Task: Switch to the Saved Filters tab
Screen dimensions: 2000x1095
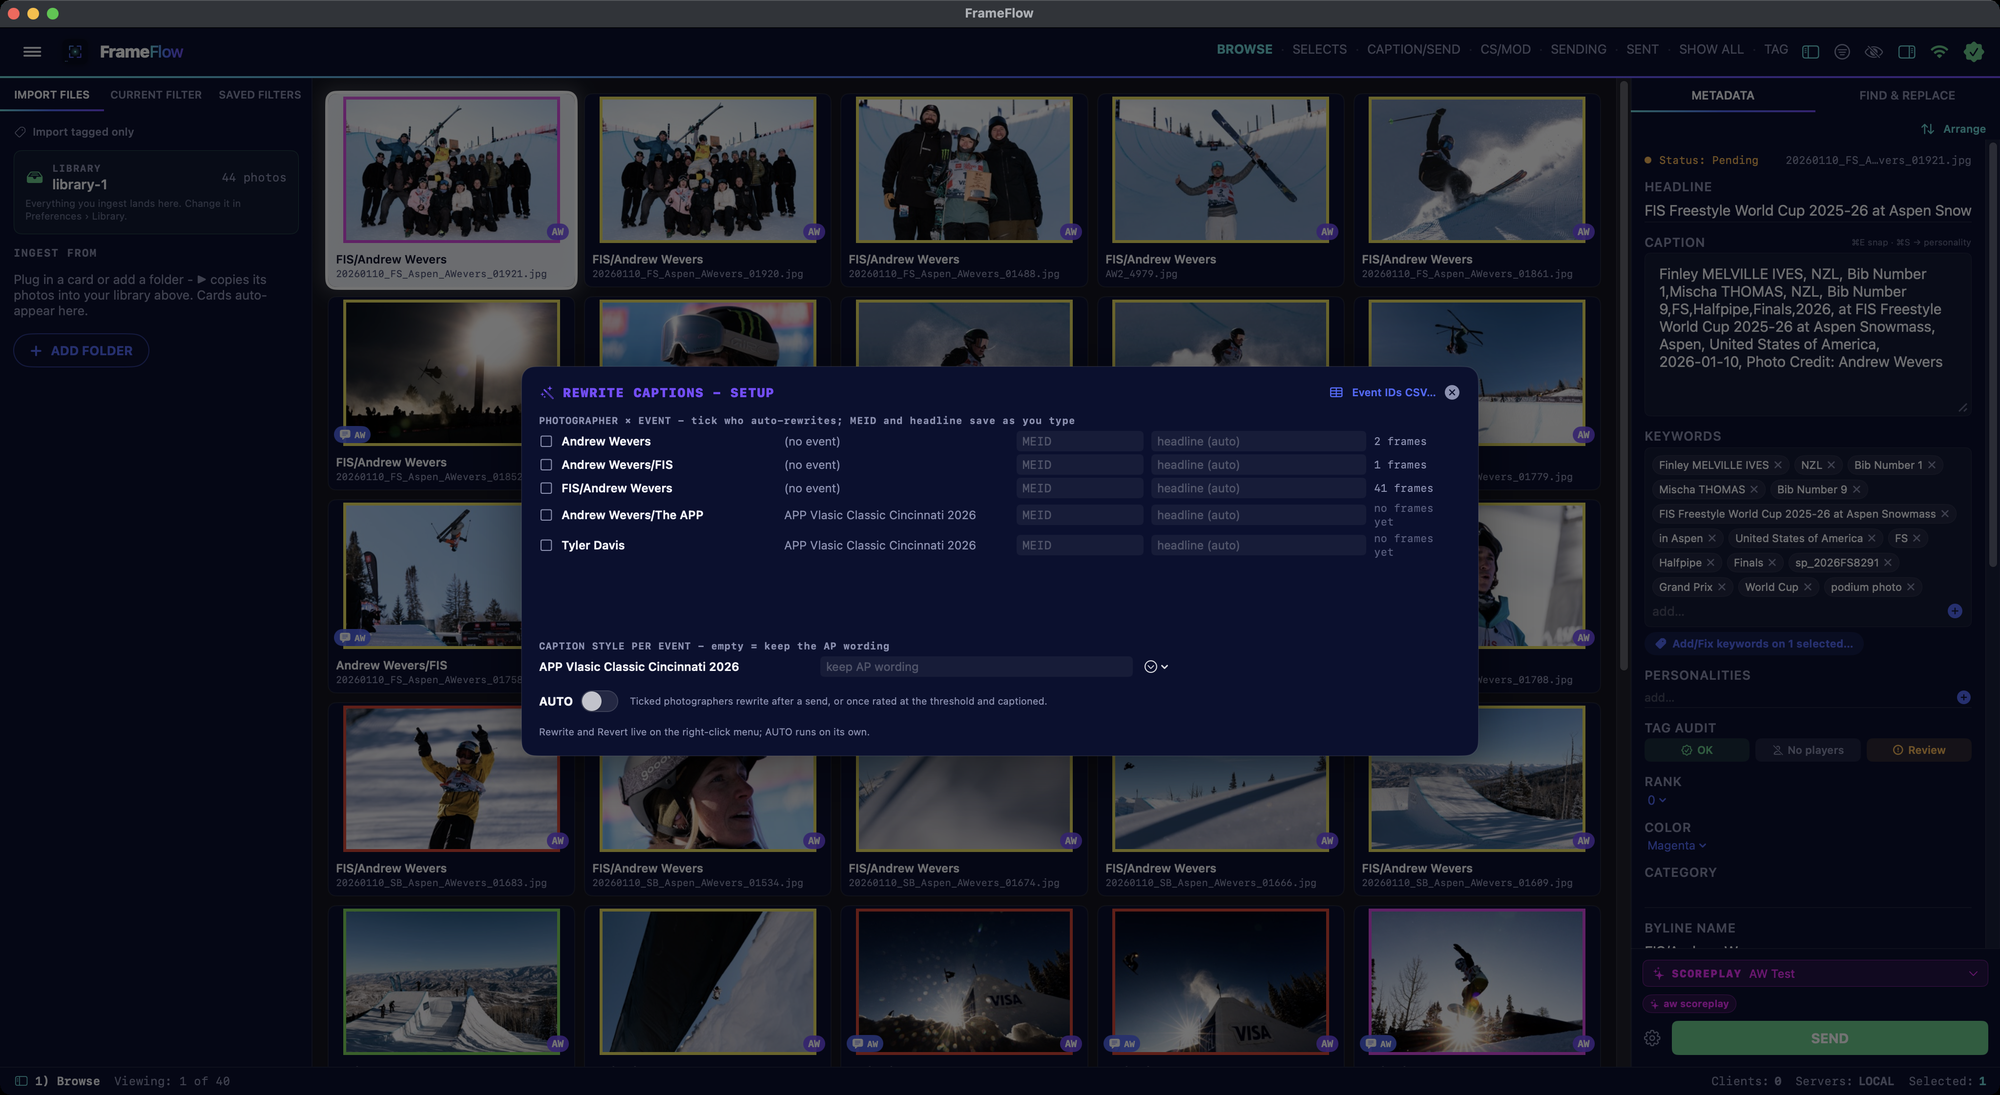Action: [x=260, y=95]
